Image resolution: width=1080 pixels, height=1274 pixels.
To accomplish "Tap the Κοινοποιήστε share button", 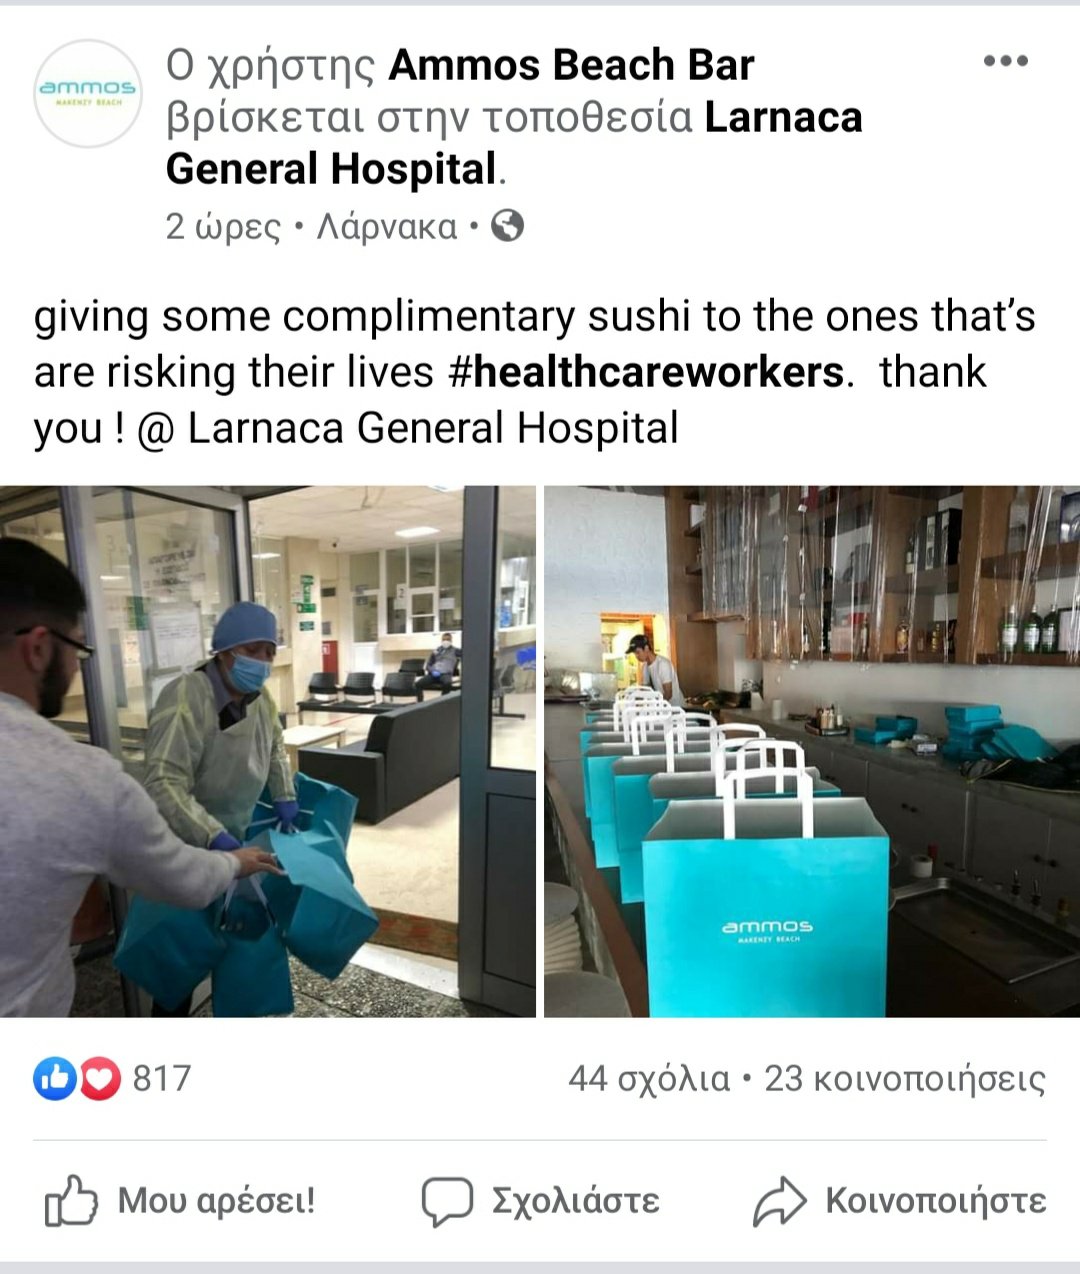I will [x=936, y=1200].
